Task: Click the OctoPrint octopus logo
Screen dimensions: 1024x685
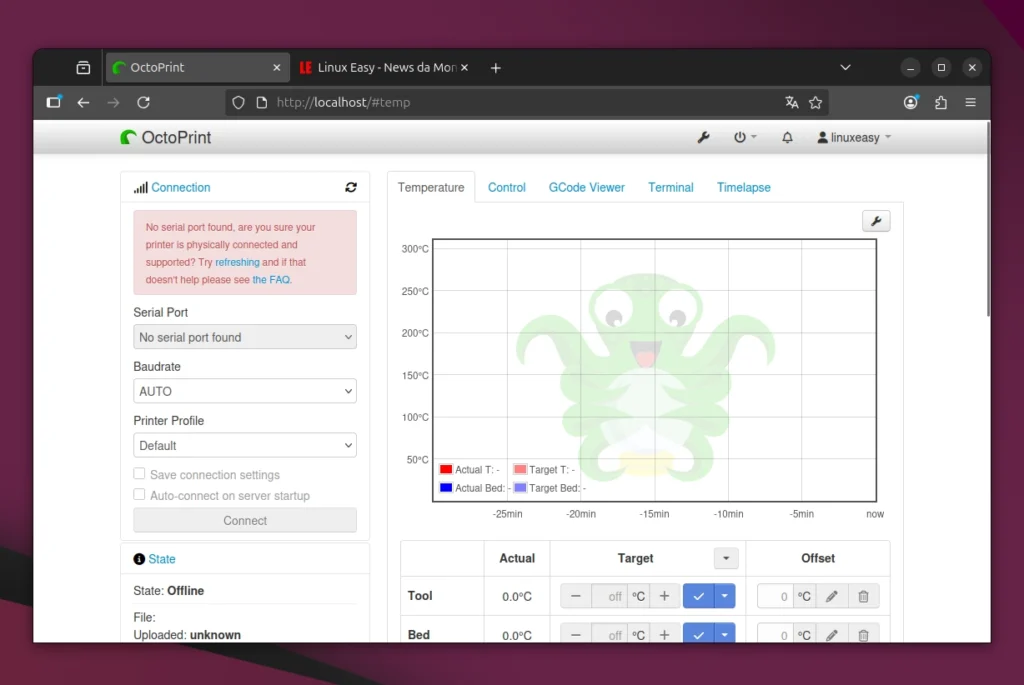Action: [130, 137]
